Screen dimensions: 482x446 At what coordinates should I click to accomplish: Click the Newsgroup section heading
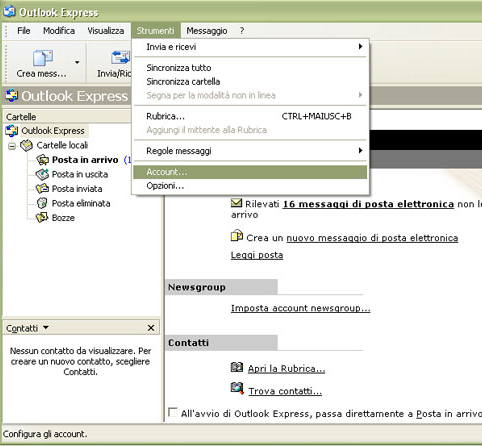point(197,287)
